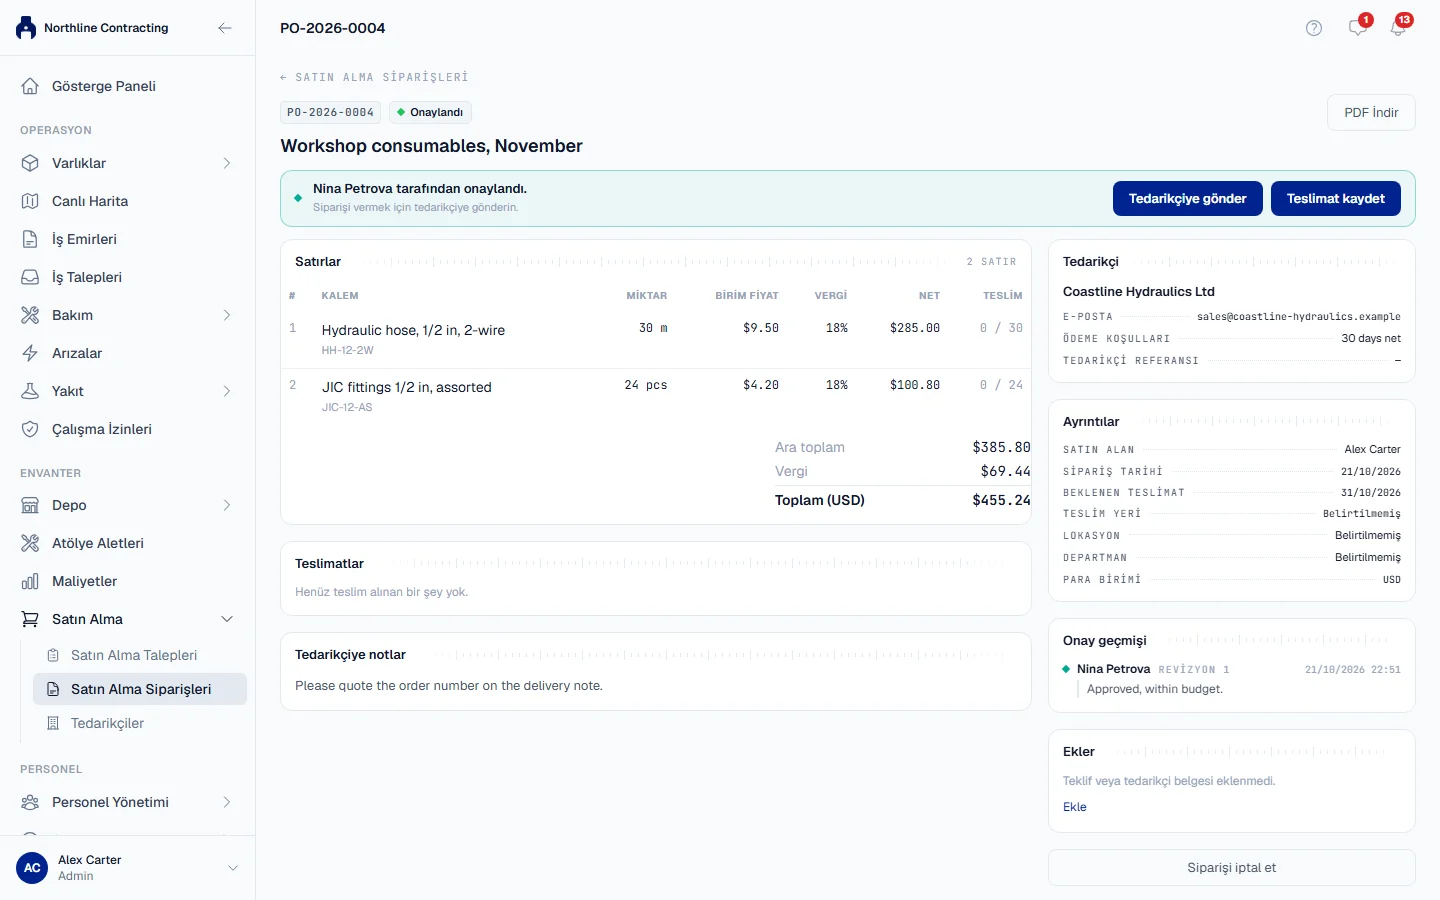Image resolution: width=1440 pixels, height=900 pixels.
Task: Select the Hydraulic hose, 1/2 in, 2-wire row
Action: (x=656, y=339)
